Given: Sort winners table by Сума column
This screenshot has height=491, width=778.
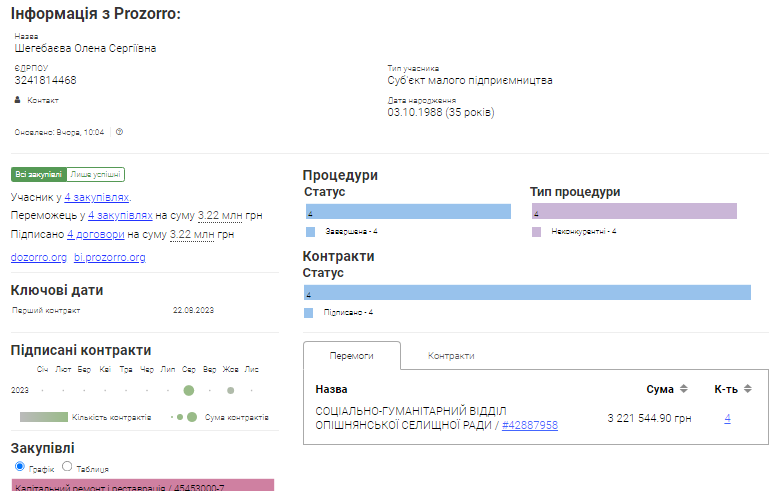Looking at the screenshot, I should tap(683, 389).
